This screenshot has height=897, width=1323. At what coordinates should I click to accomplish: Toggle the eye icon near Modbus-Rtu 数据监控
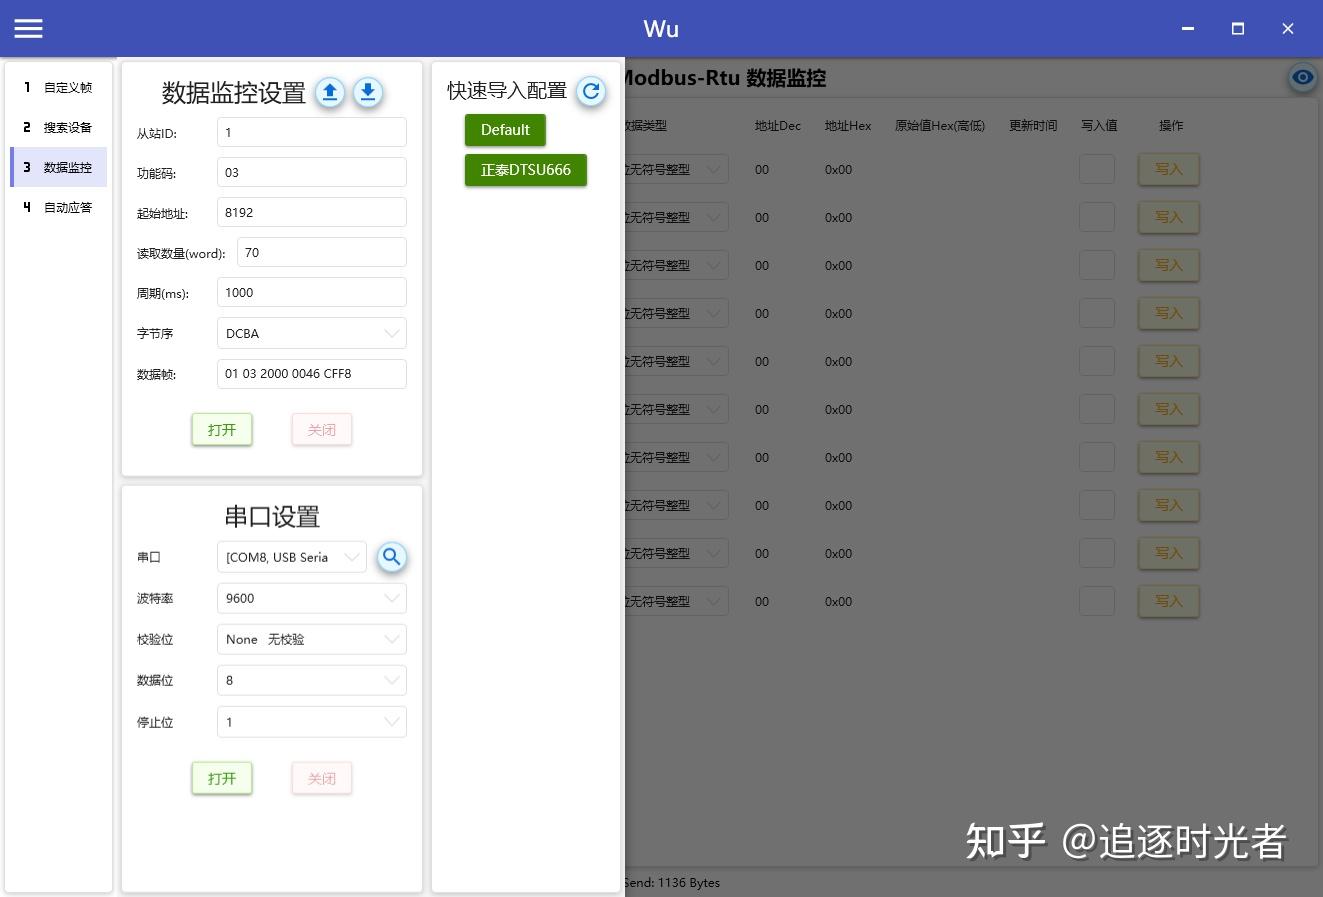(1301, 77)
